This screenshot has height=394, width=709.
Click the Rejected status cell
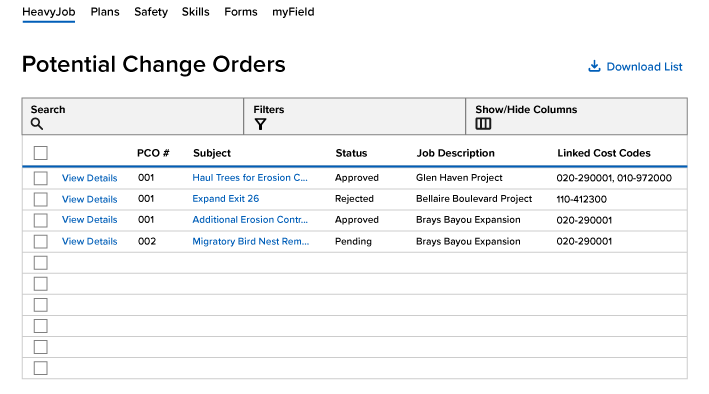[354, 199]
